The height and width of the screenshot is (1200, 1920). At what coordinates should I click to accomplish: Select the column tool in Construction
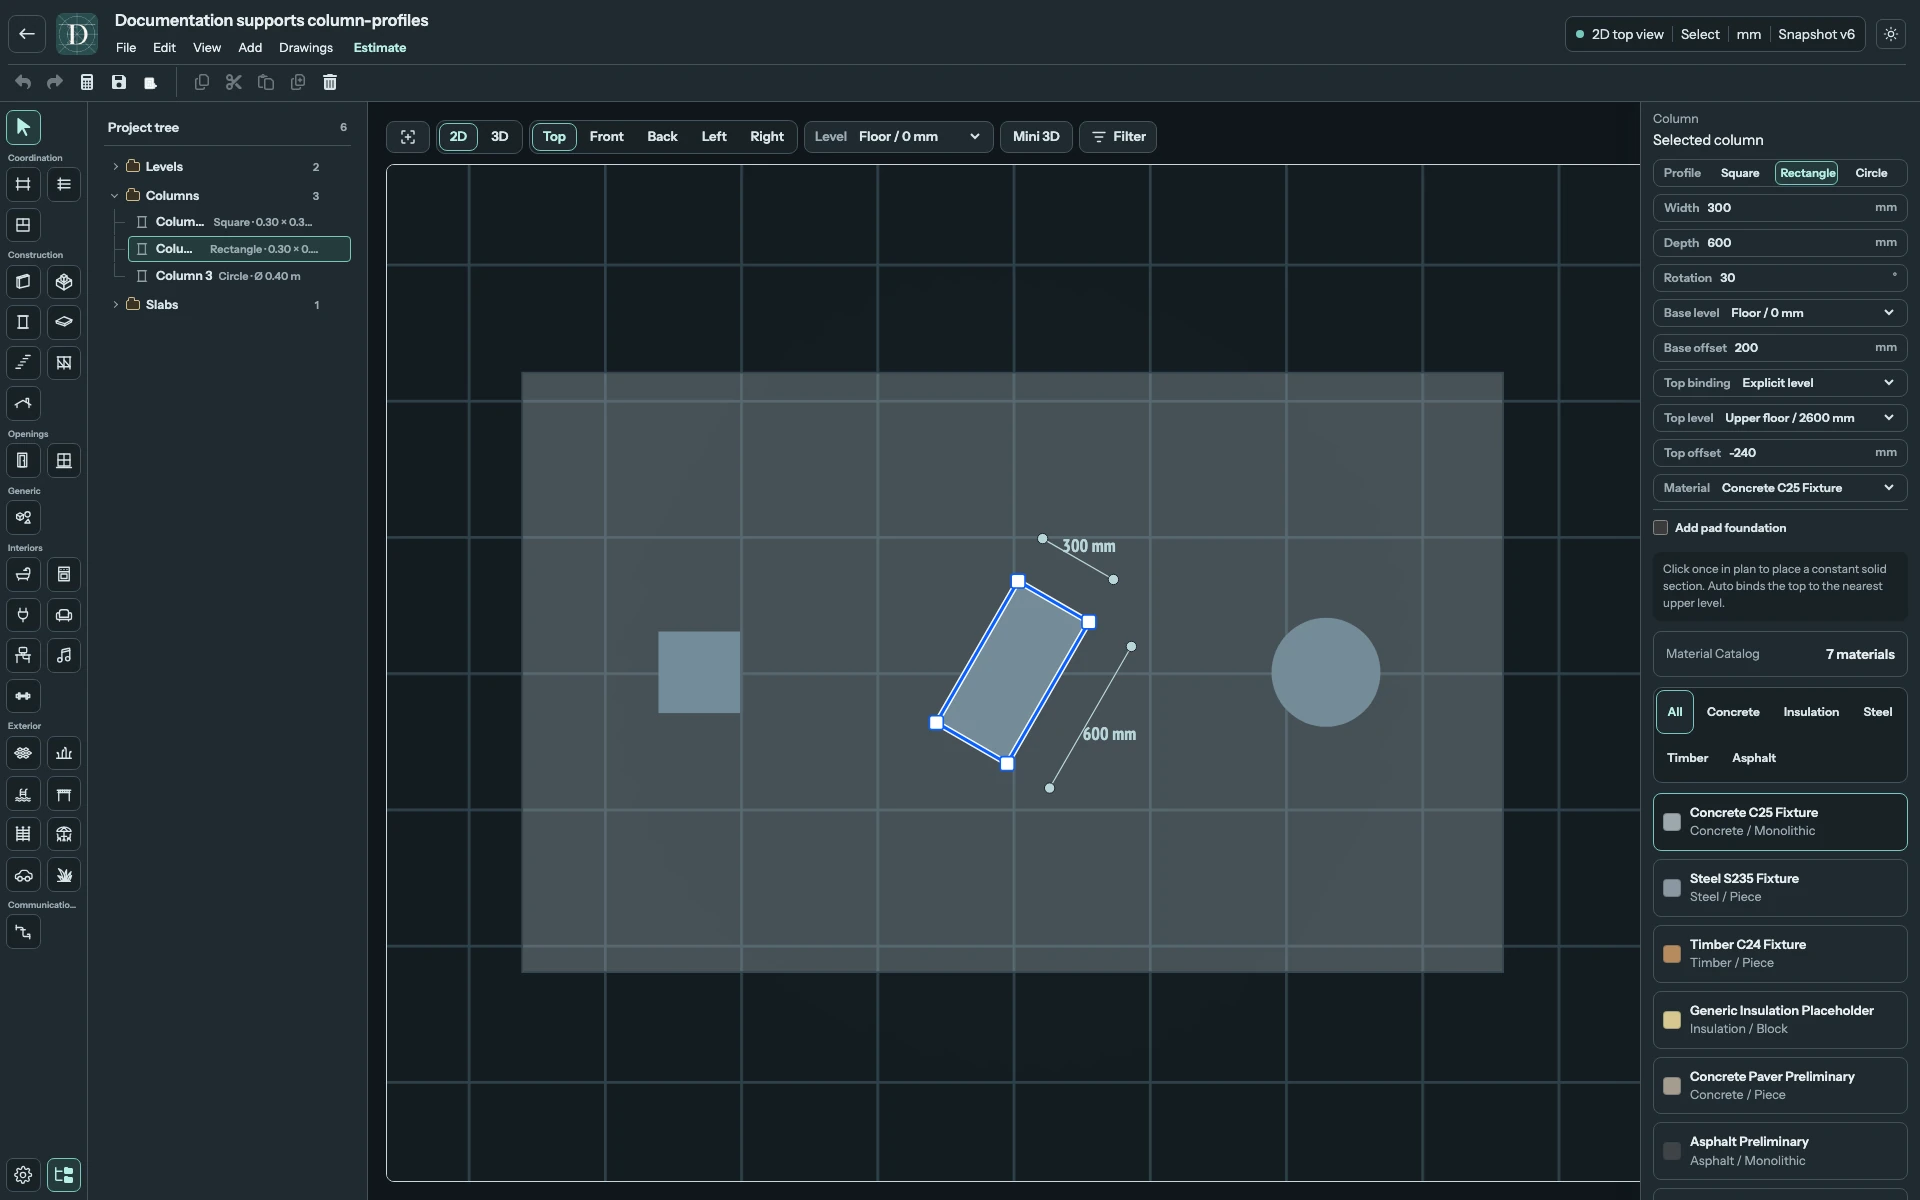pyautogui.click(x=23, y=322)
